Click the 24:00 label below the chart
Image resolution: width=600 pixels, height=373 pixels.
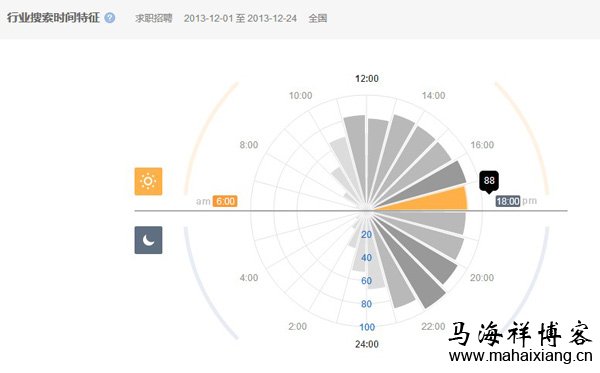(x=367, y=344)
